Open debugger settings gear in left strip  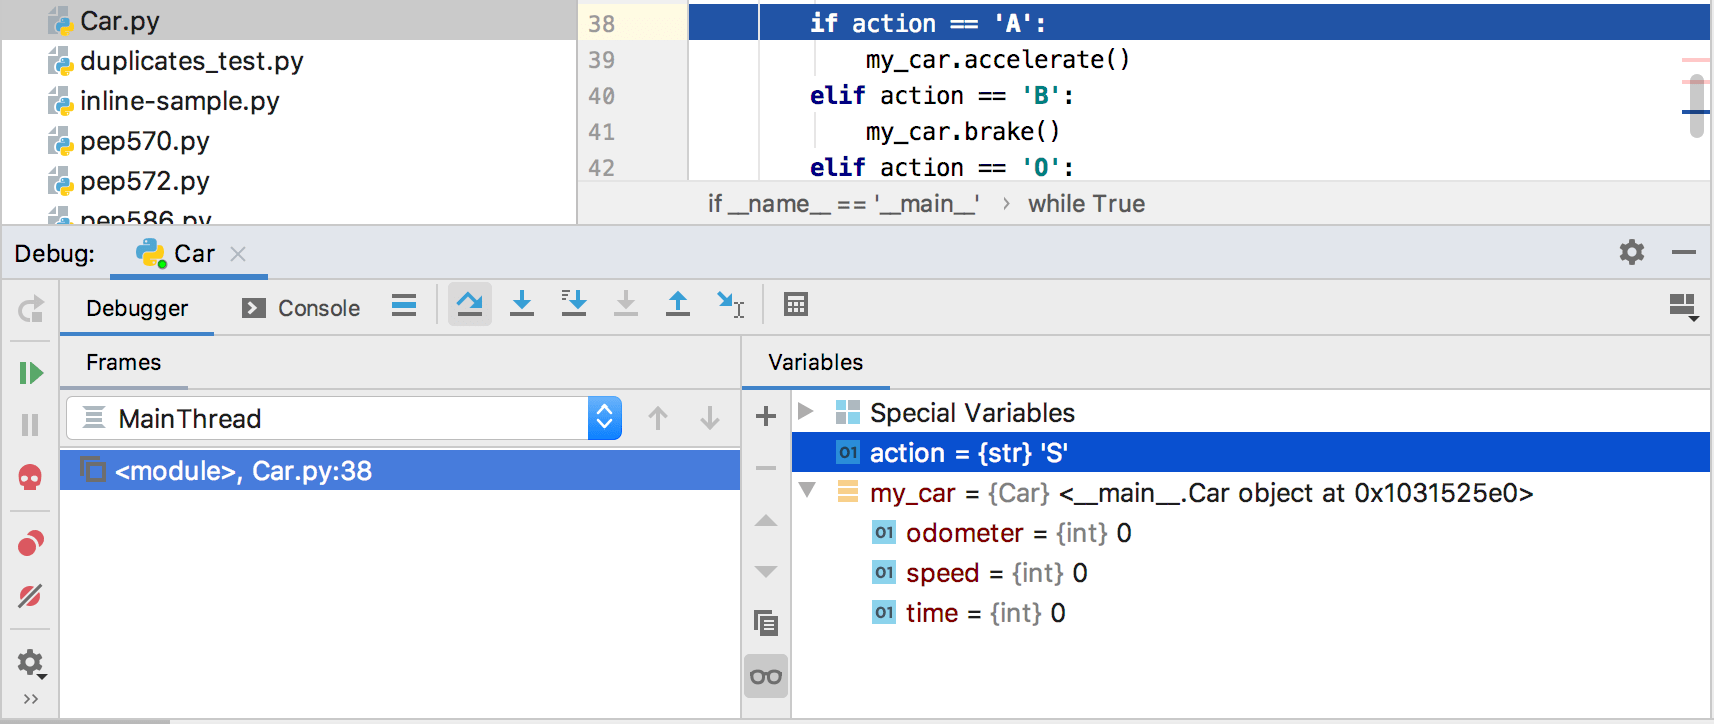click(x=31, y=662)
